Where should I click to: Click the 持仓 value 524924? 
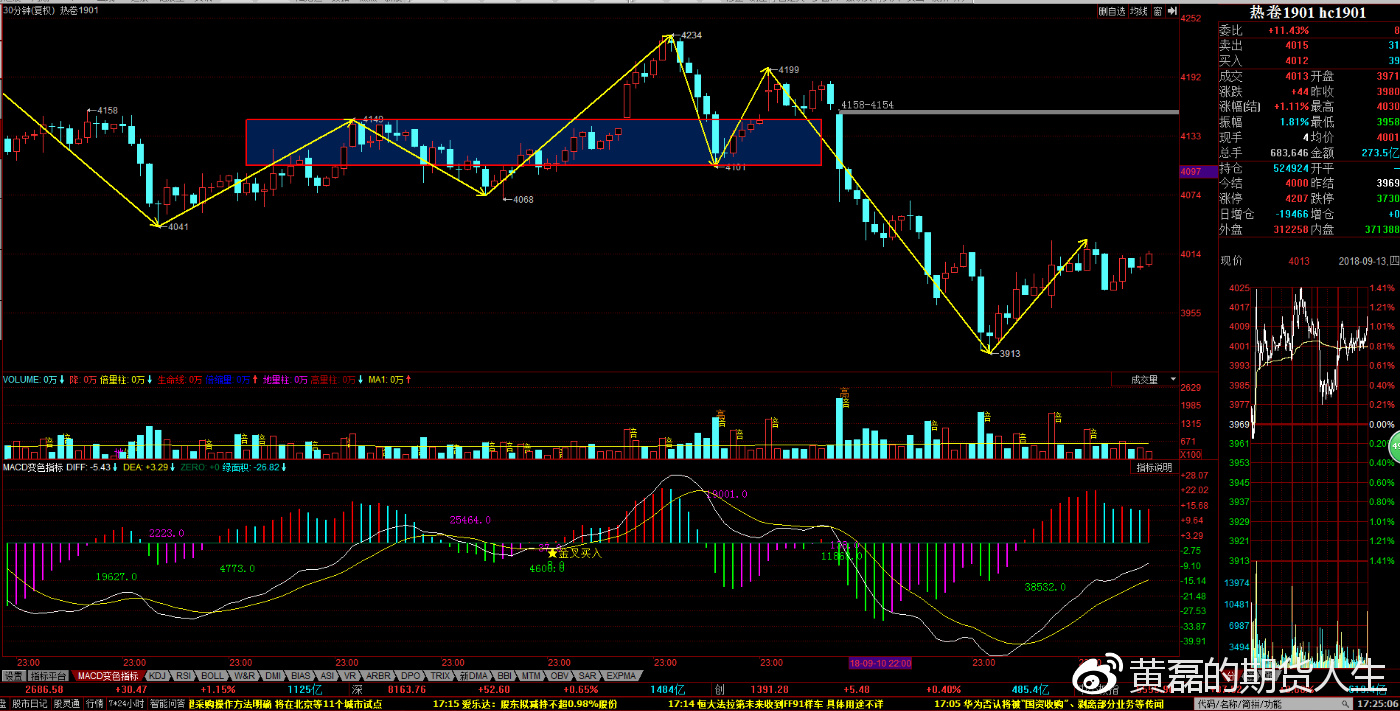pyautogui.click(x=1291, y=168)
